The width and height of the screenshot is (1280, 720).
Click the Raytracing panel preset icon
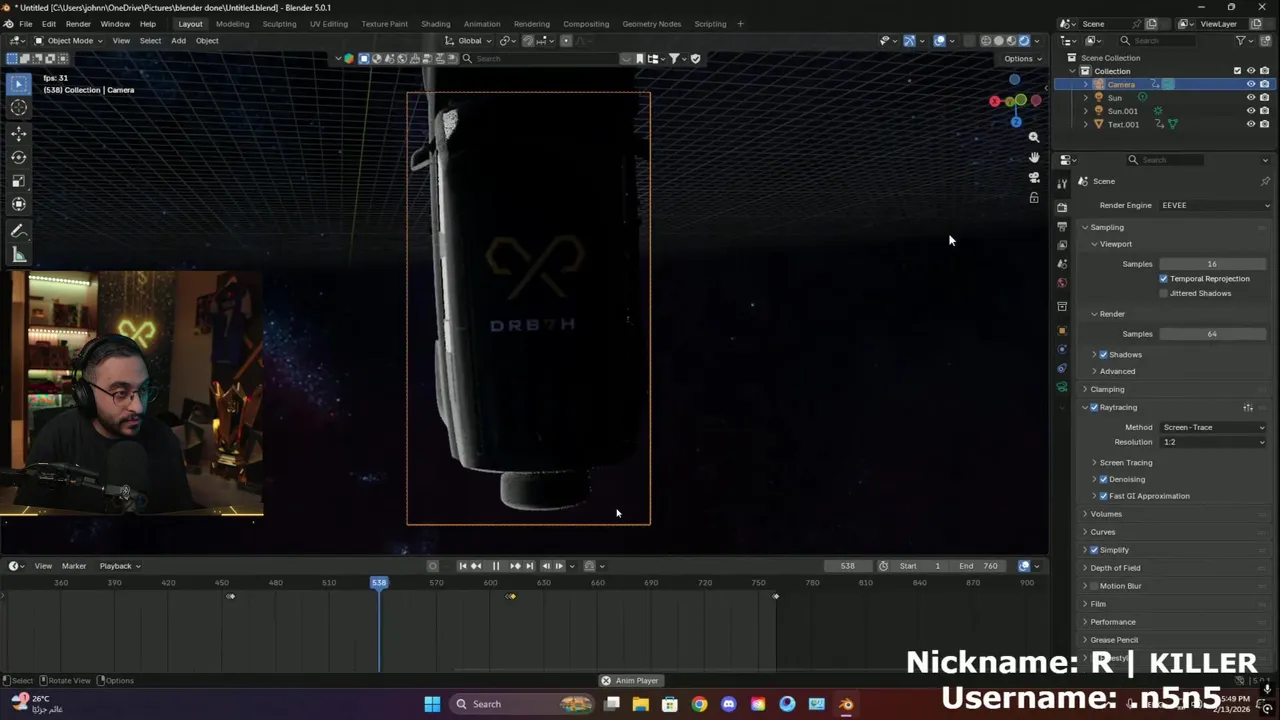(x=1248, y=407)
